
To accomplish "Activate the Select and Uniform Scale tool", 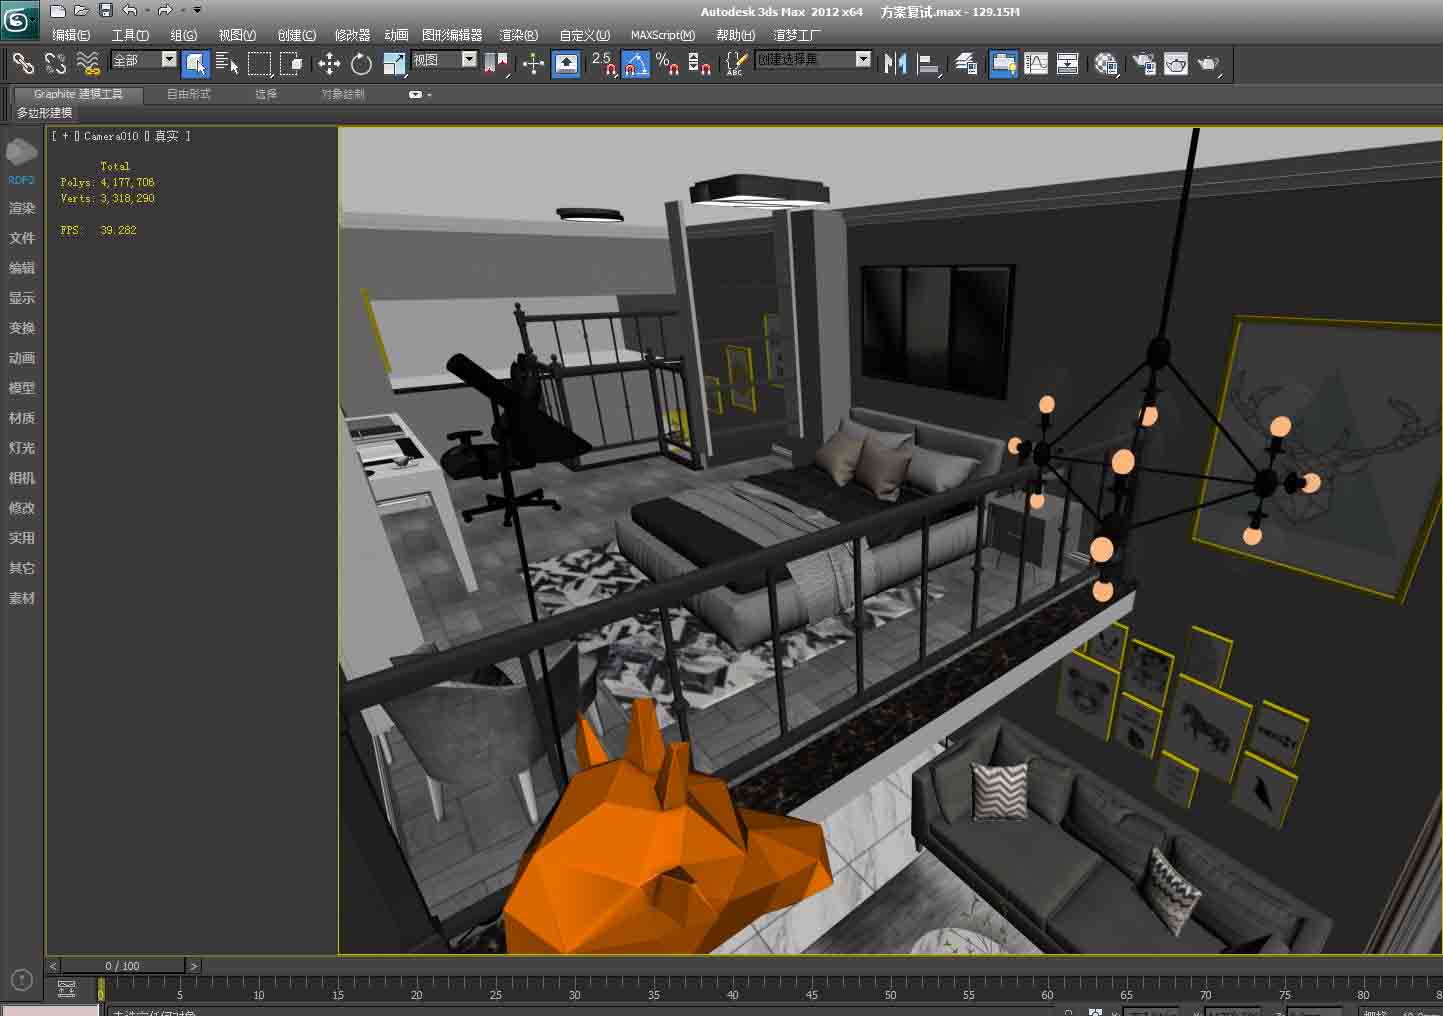I will tap(394, 64).
